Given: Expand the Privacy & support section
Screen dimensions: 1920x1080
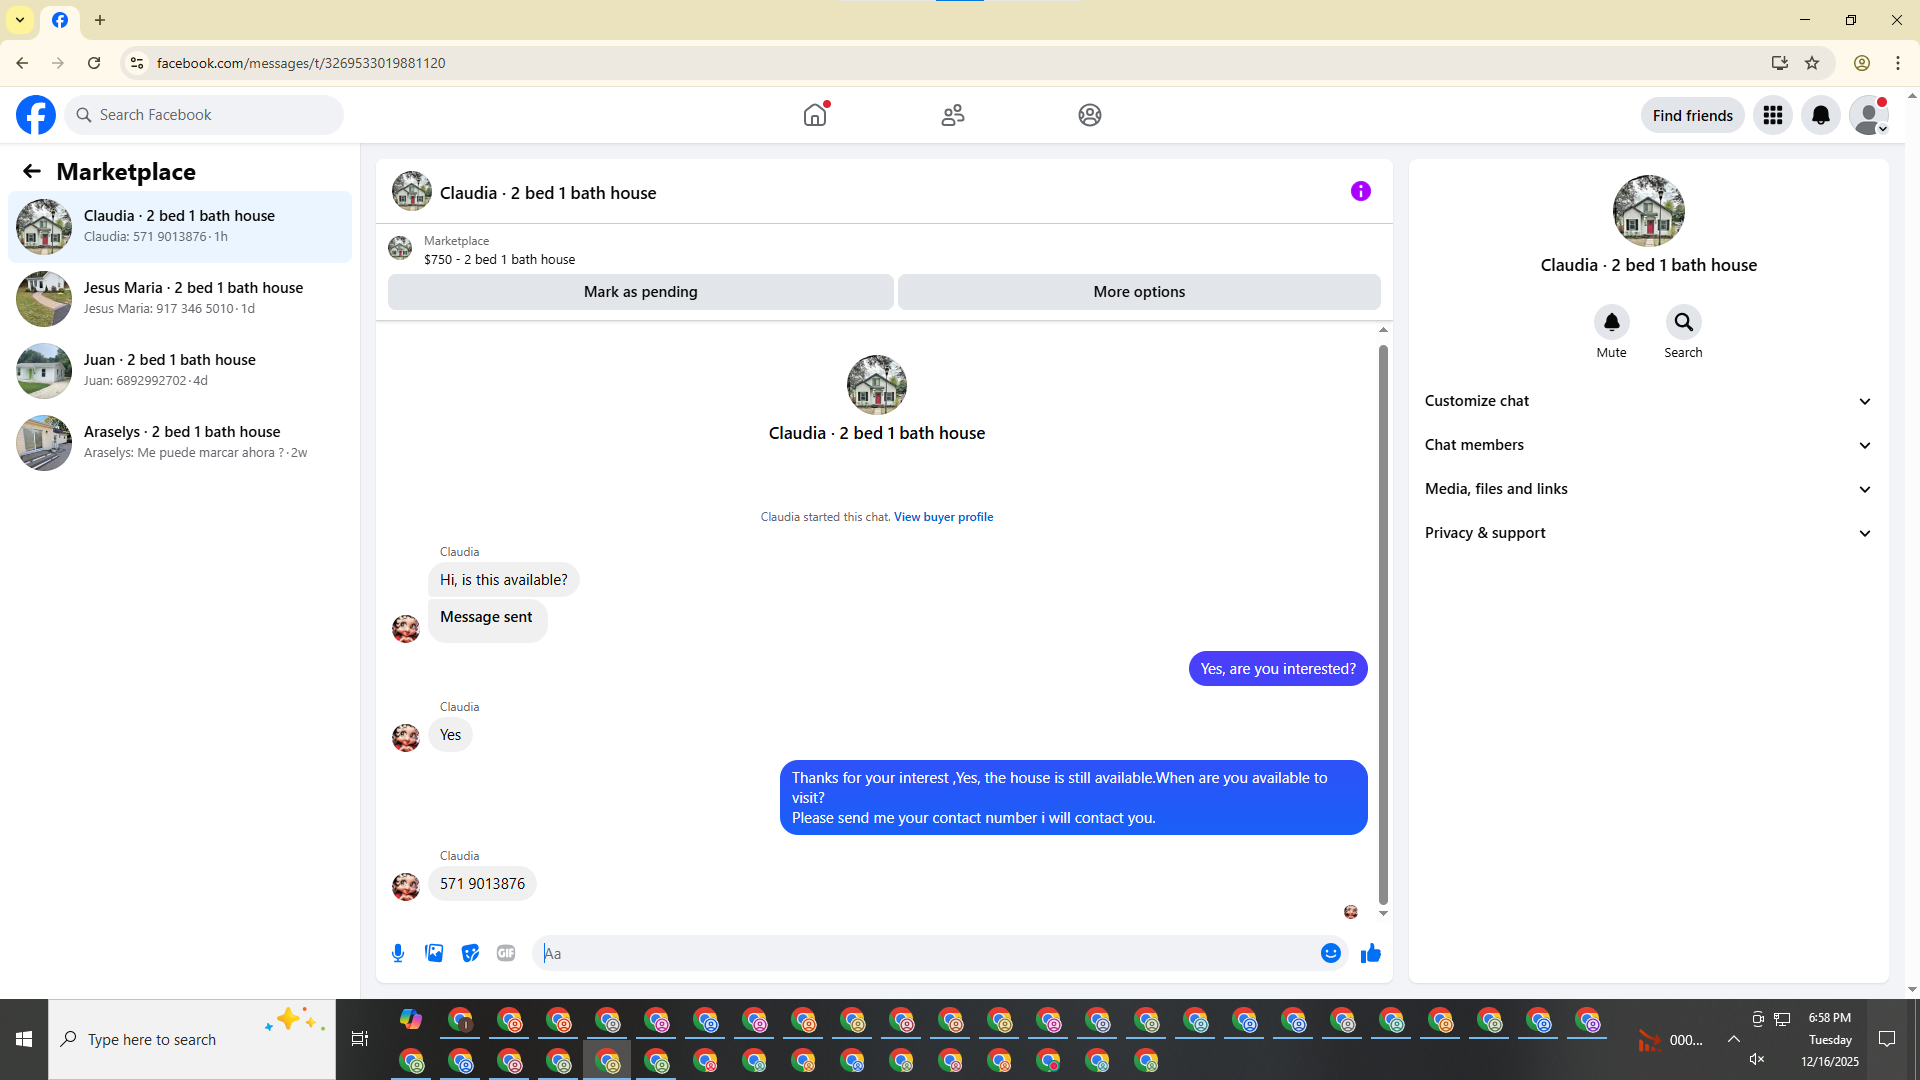Looking at the screenshot, I should point(1648,533).
